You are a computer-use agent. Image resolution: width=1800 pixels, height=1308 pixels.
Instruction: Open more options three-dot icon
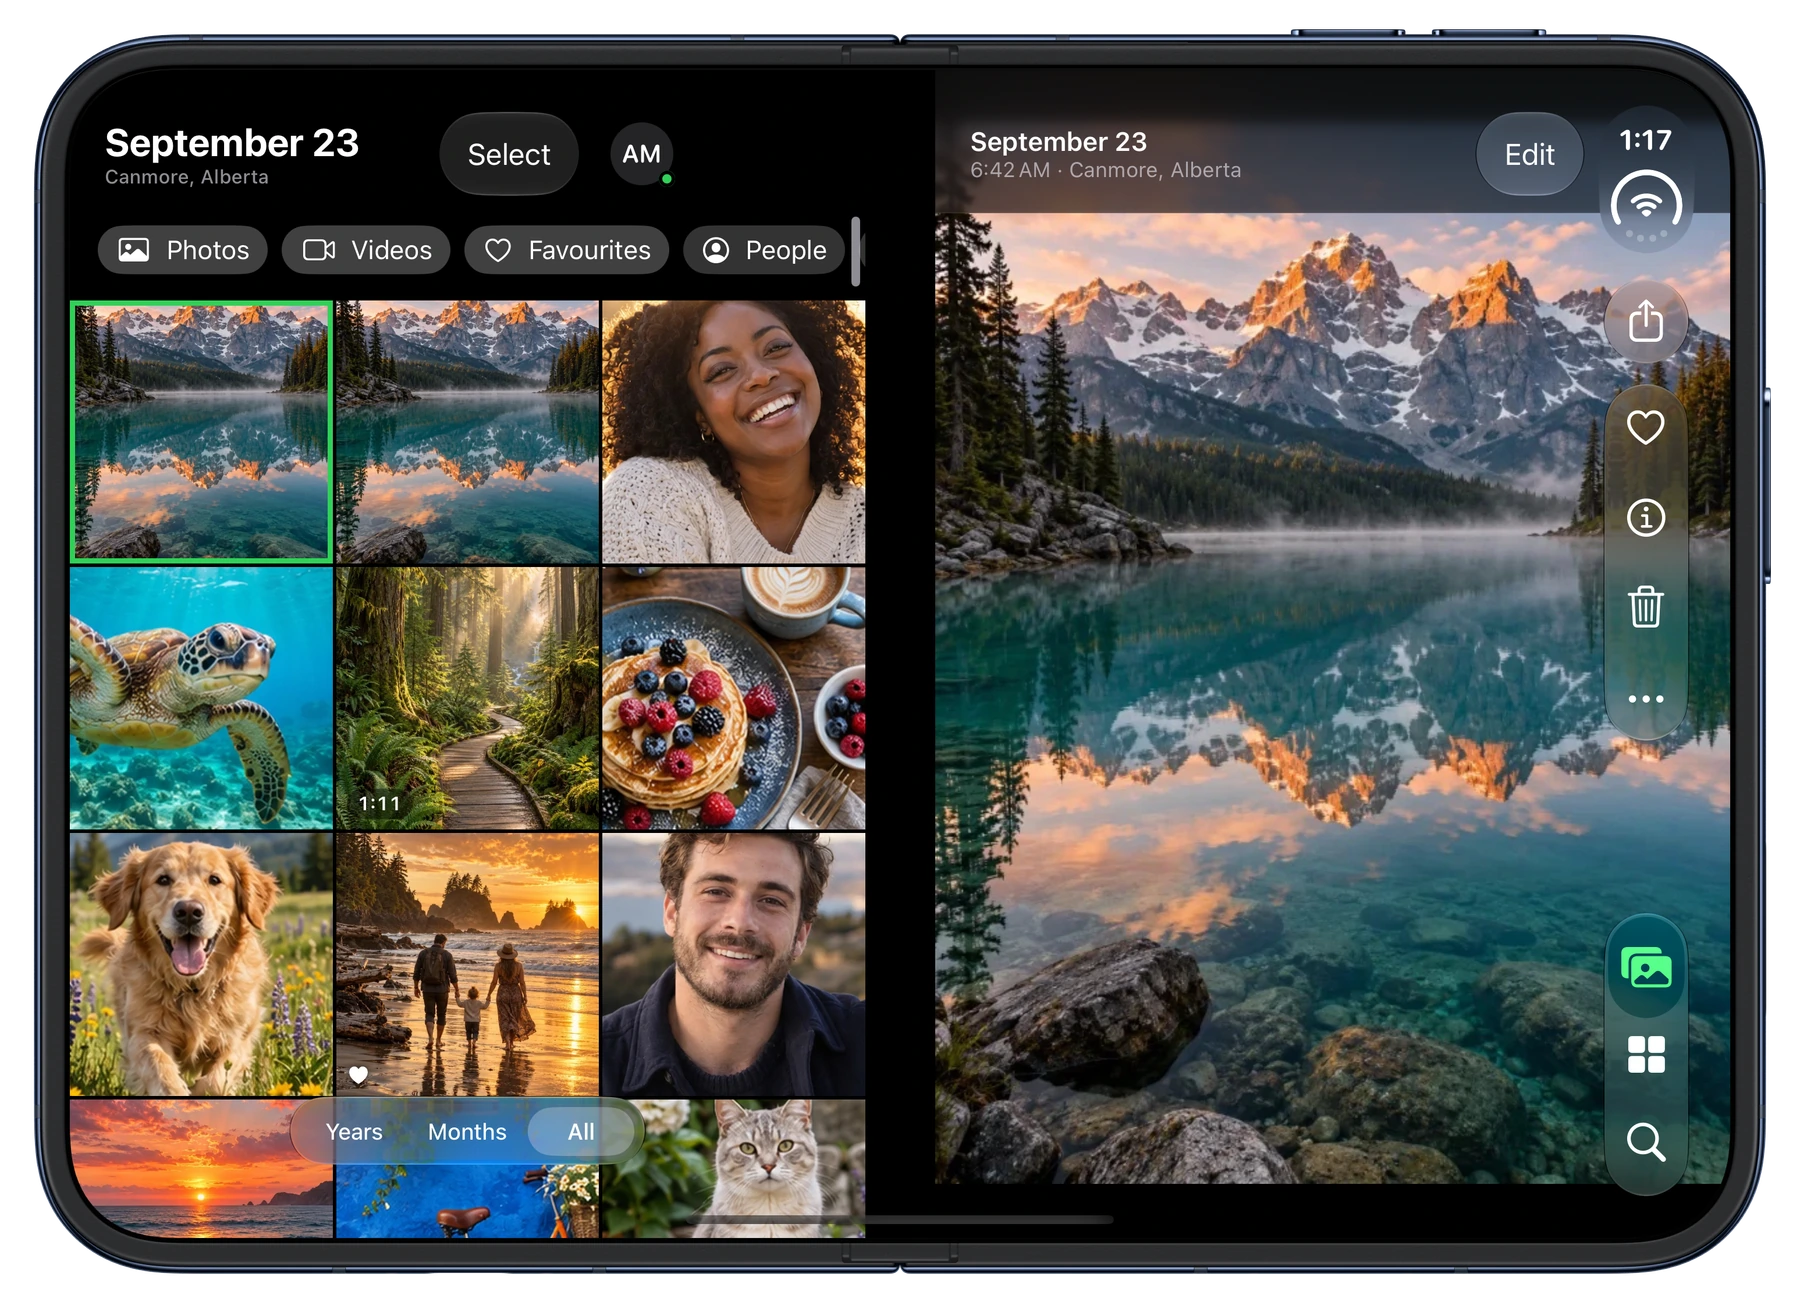coord(1645,699)
